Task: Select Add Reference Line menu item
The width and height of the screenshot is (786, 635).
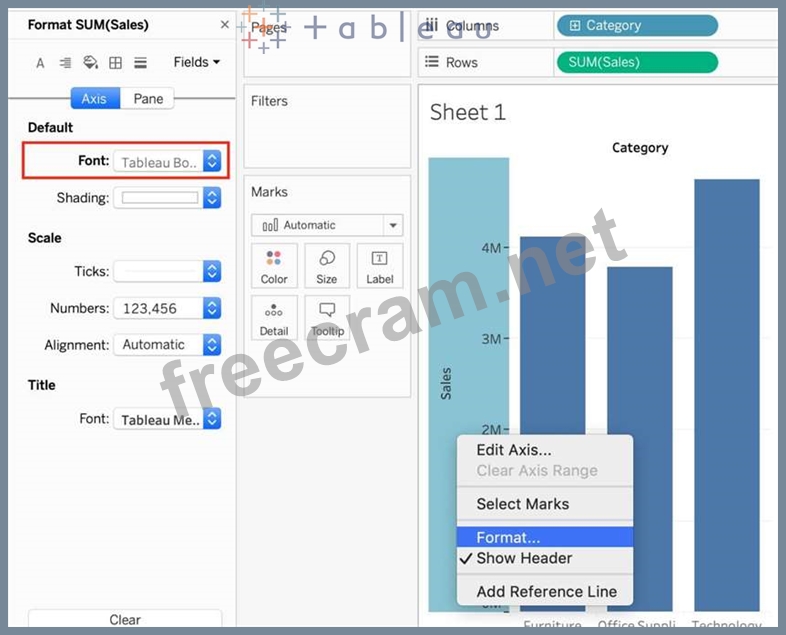Action: click(546, 591)
